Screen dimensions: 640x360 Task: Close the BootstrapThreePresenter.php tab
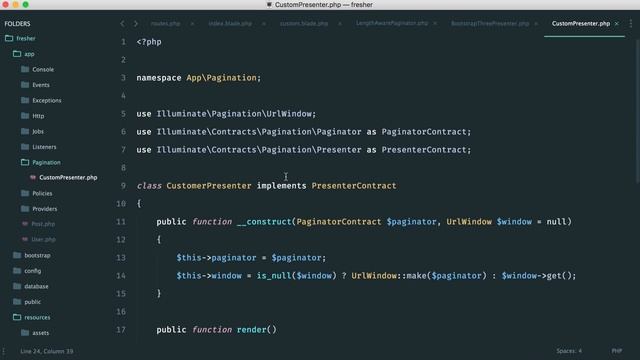[x=536, y=24]
